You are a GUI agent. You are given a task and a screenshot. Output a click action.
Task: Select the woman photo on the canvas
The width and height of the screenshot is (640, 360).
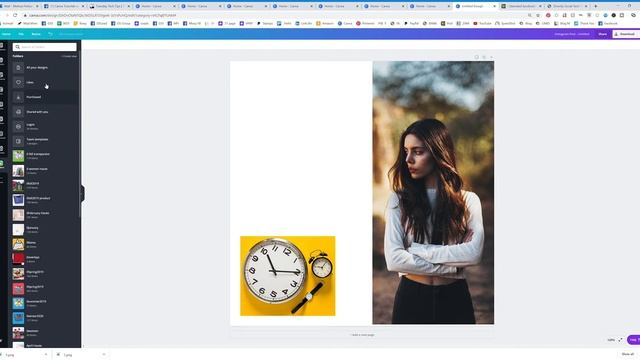(x=433, y=193)
